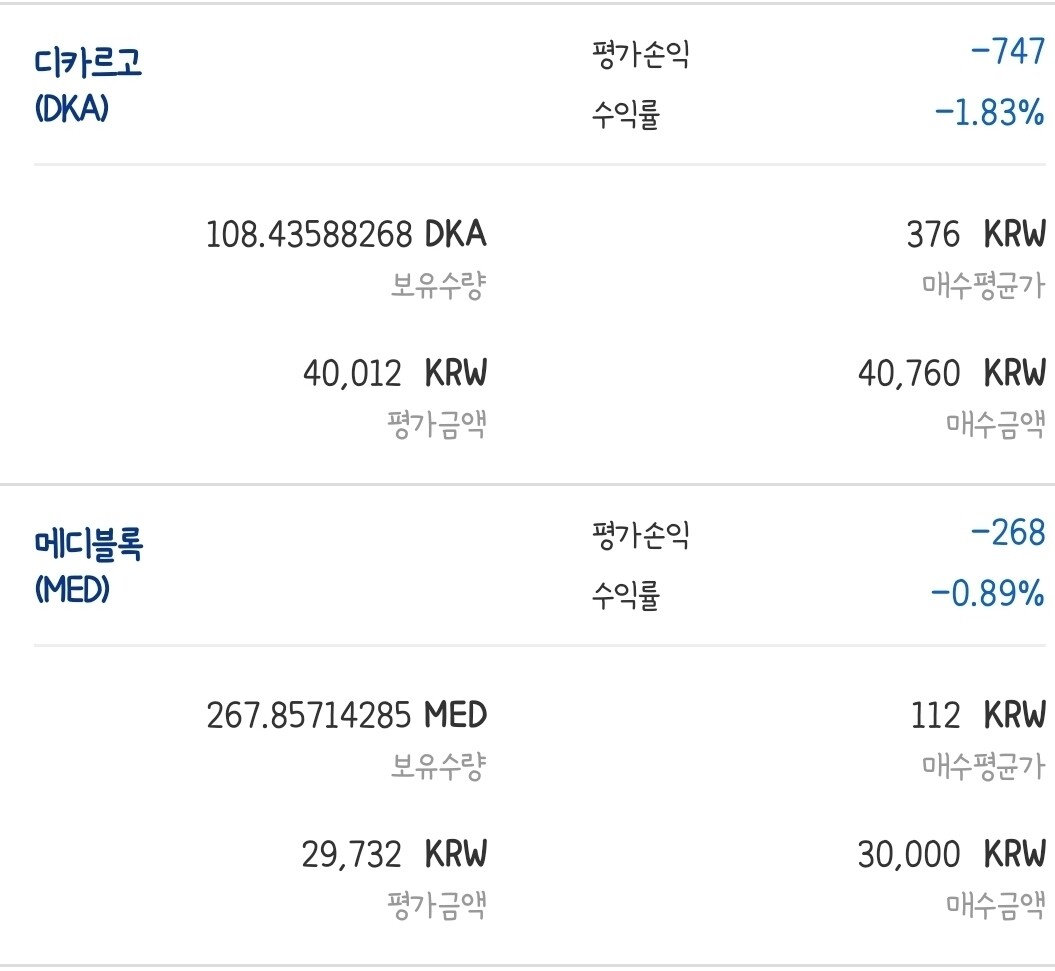Screen dimensions: 1055x971
Task: Click the 평가손익 label in the 디카르고 card
Action: coord(640,54)
